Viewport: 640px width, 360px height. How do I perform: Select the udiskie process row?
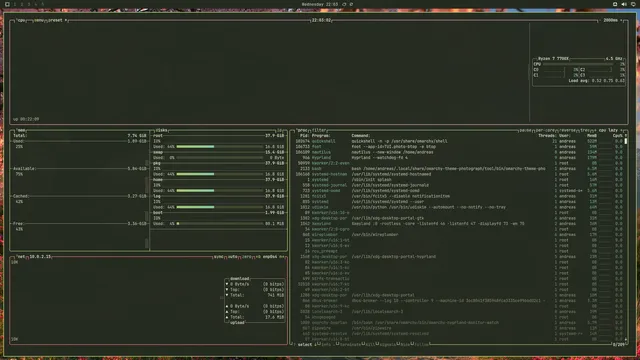point(458,207)
